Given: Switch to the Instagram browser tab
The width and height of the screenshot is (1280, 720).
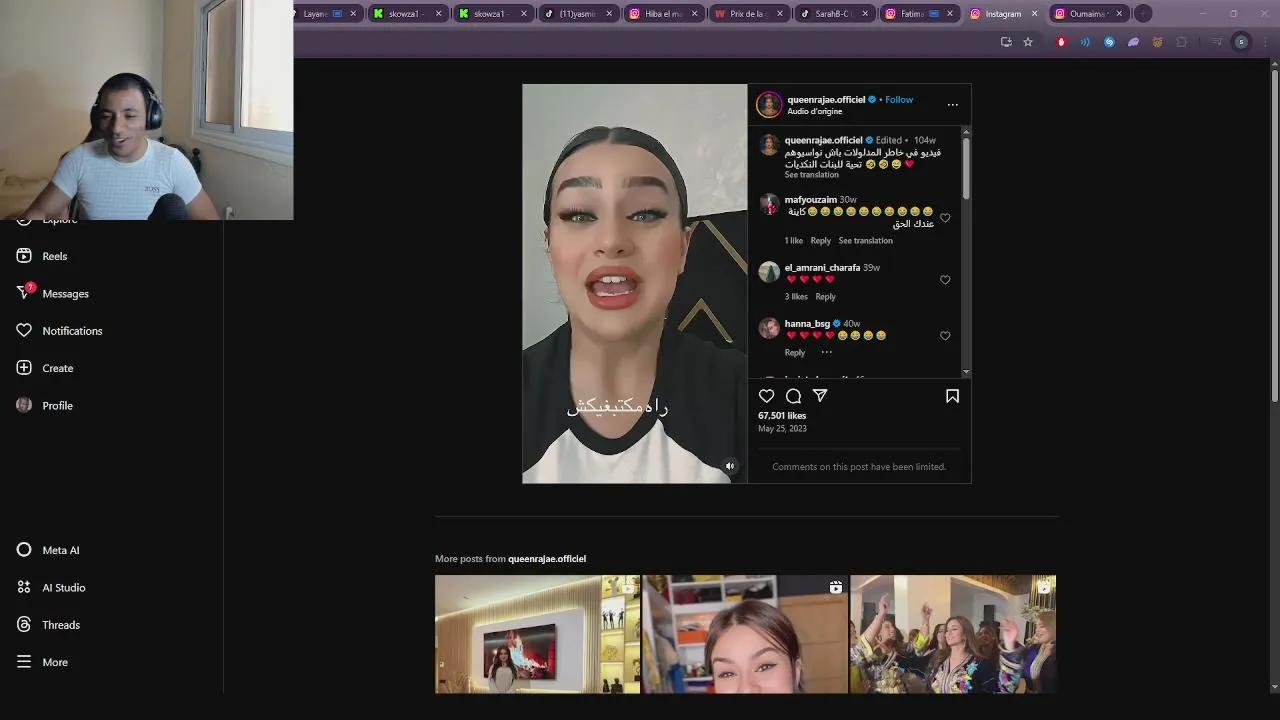Looking at the screenshot, I should [1003, 13].
